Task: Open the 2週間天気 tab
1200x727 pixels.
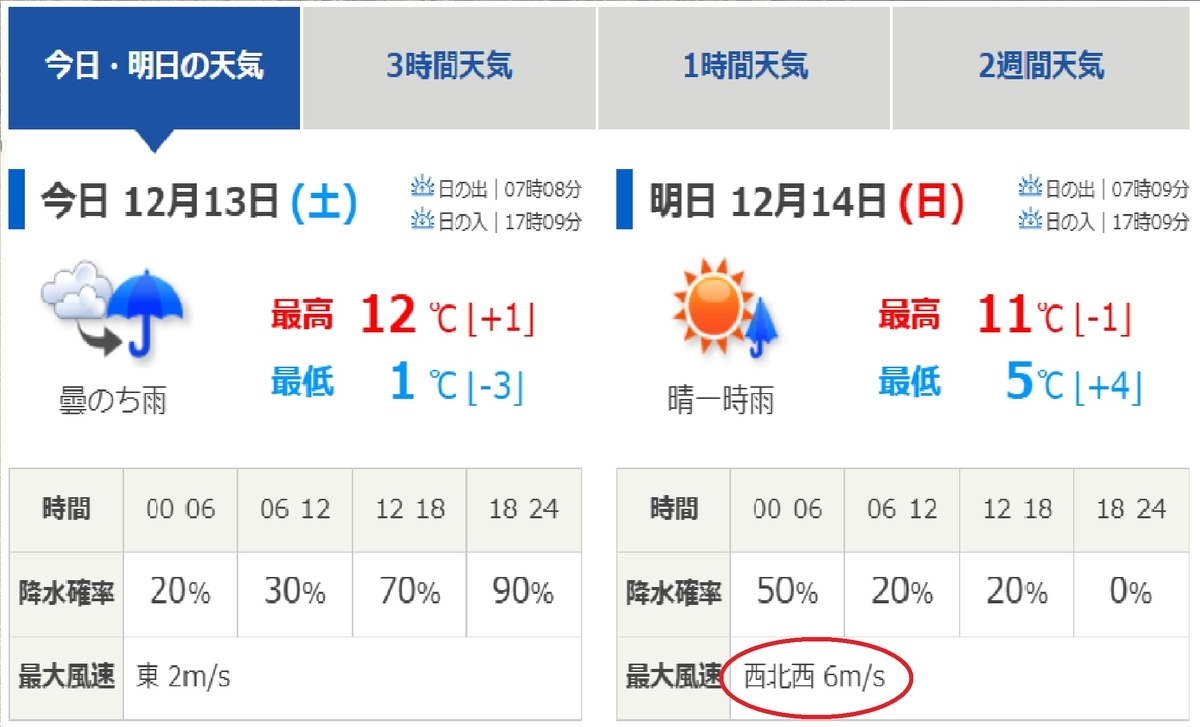Action: click(1041, 68)
